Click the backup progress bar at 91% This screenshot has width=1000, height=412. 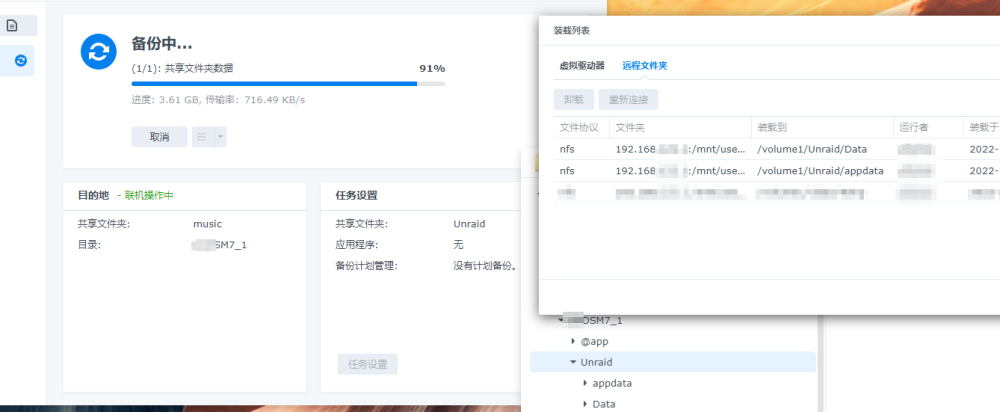[x=288, y=84]
